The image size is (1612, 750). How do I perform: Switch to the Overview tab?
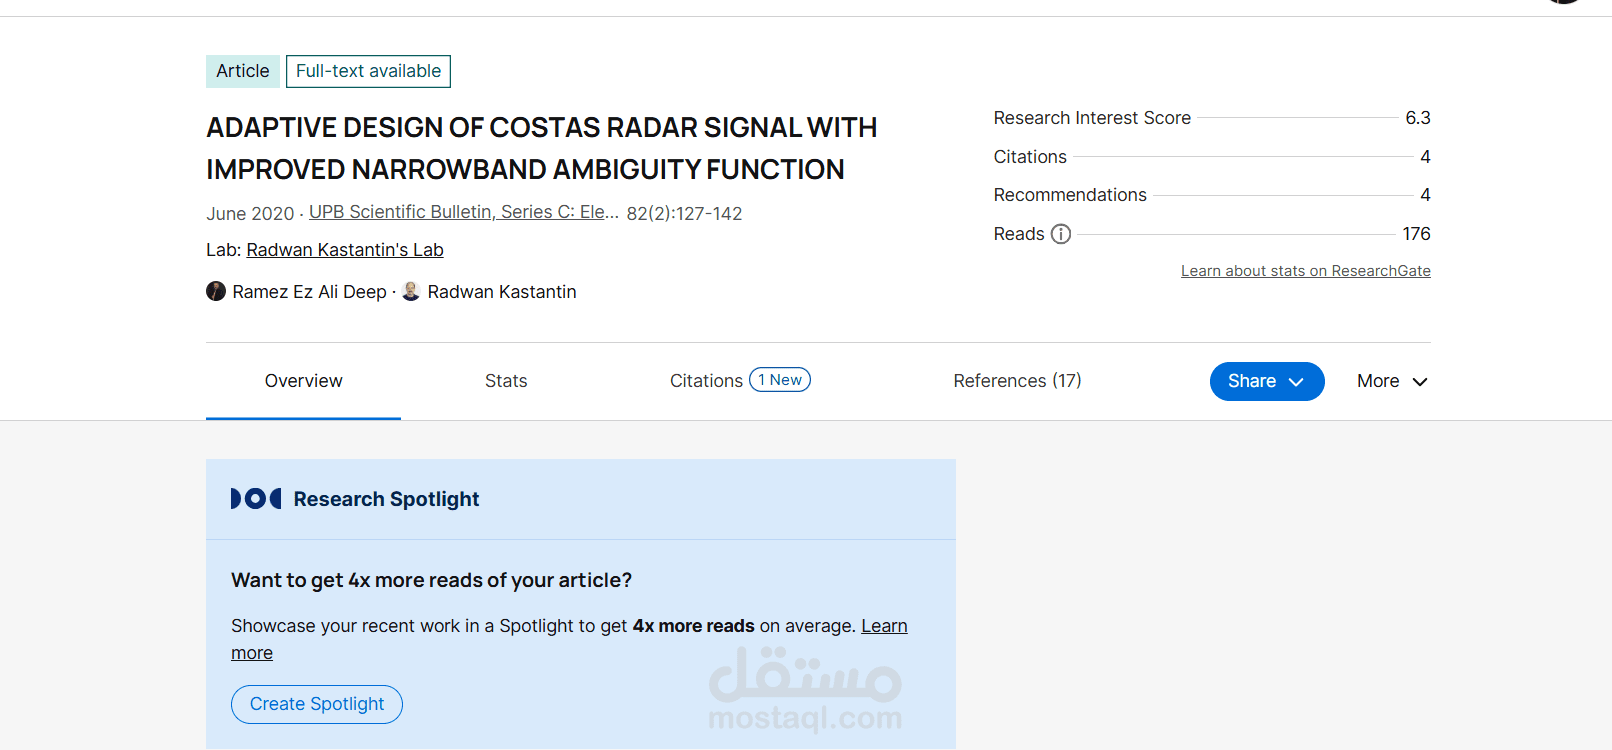click(x=303, y=381)
